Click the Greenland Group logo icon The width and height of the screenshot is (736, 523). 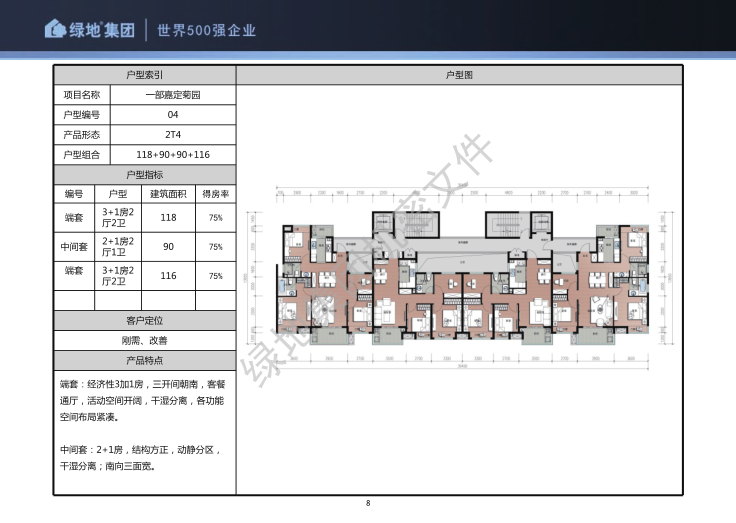pyautogui.click(x=56, y=29)
